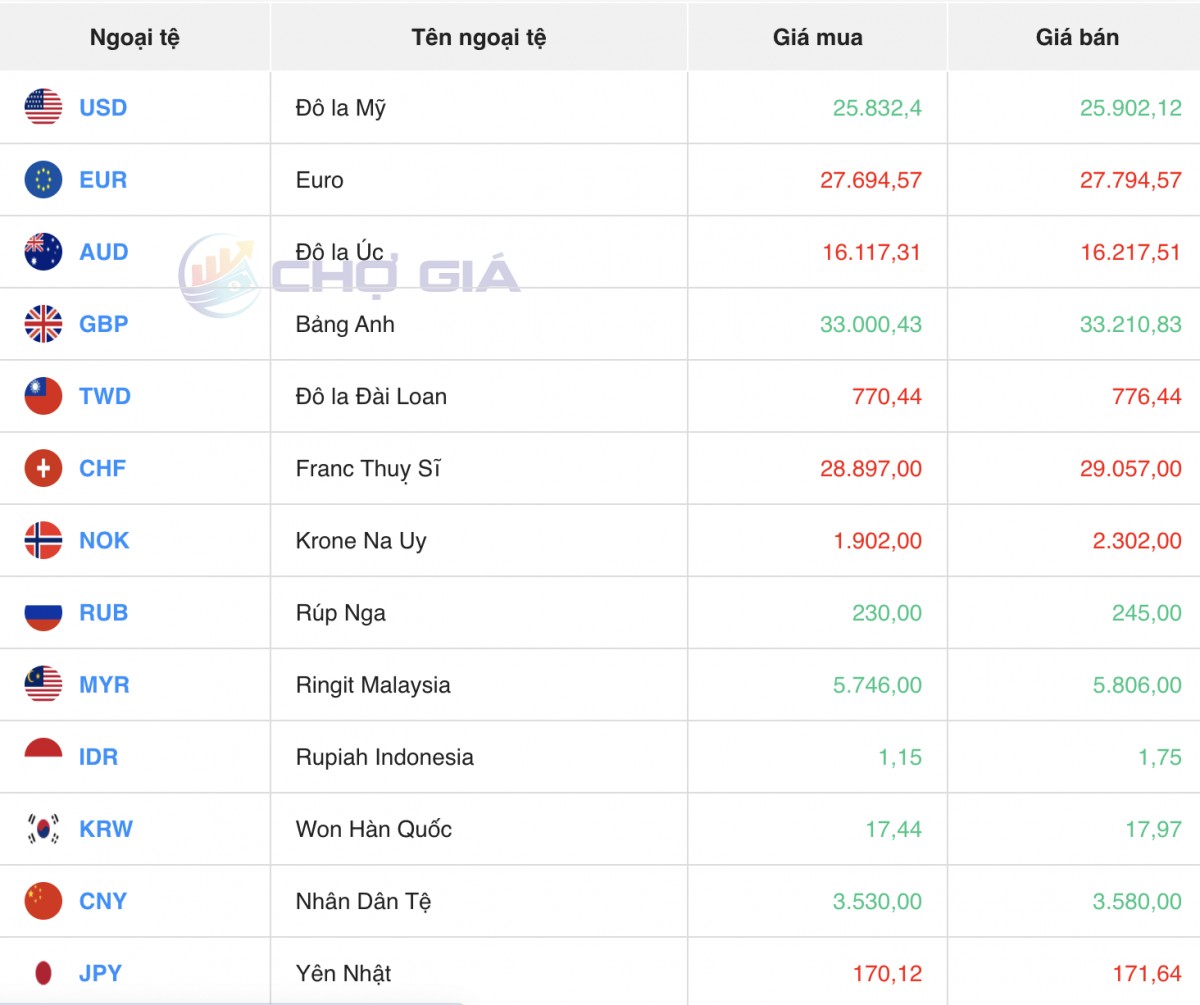Click the IDR currency code

pyautogui.click(x=98, y=757)
